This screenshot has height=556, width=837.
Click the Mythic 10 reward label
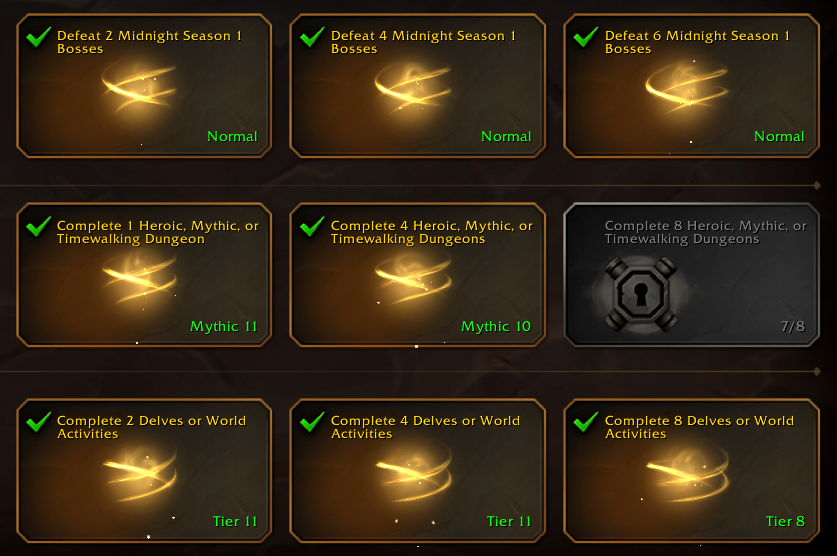pyautogui.click(x=496, y=327)
